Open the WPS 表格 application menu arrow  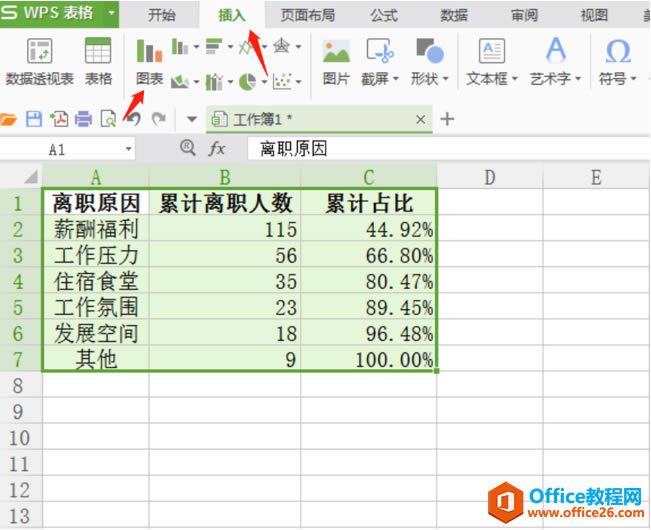pos(111,13)
